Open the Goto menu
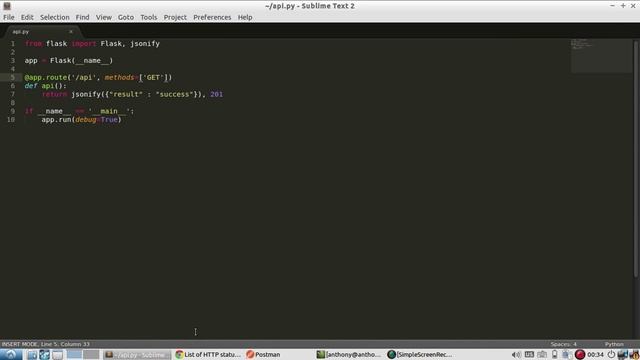This screenshot has width=640, height=360. 126,17
